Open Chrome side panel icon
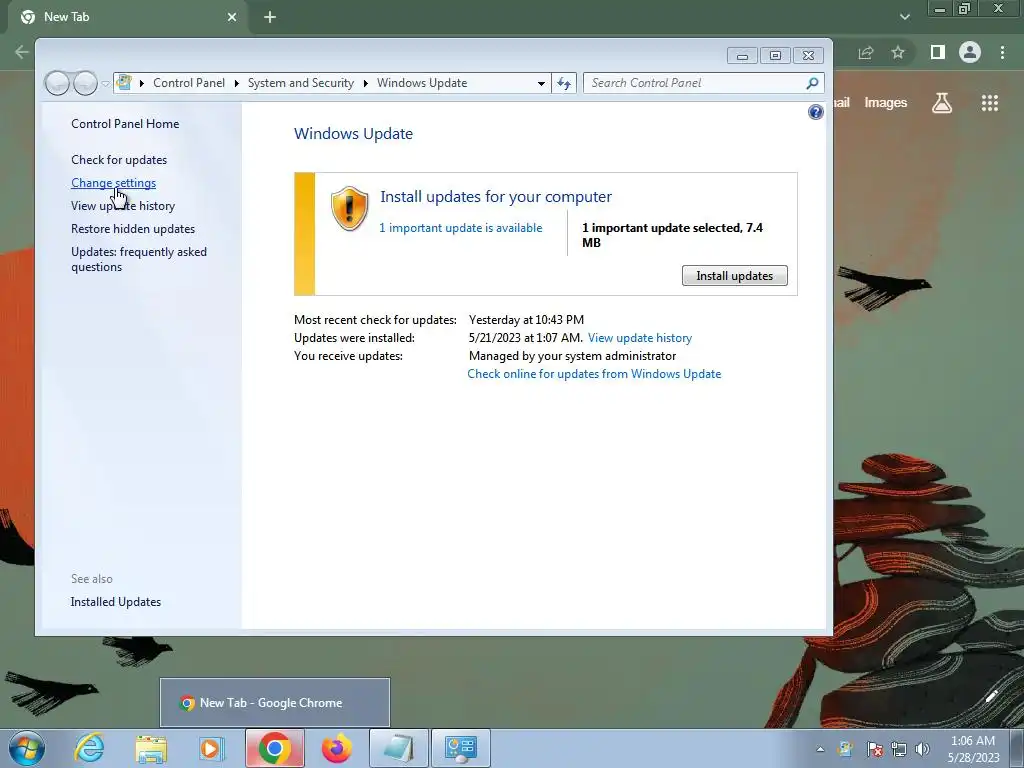Screen dimensions: 1024x768 point(938,52)
